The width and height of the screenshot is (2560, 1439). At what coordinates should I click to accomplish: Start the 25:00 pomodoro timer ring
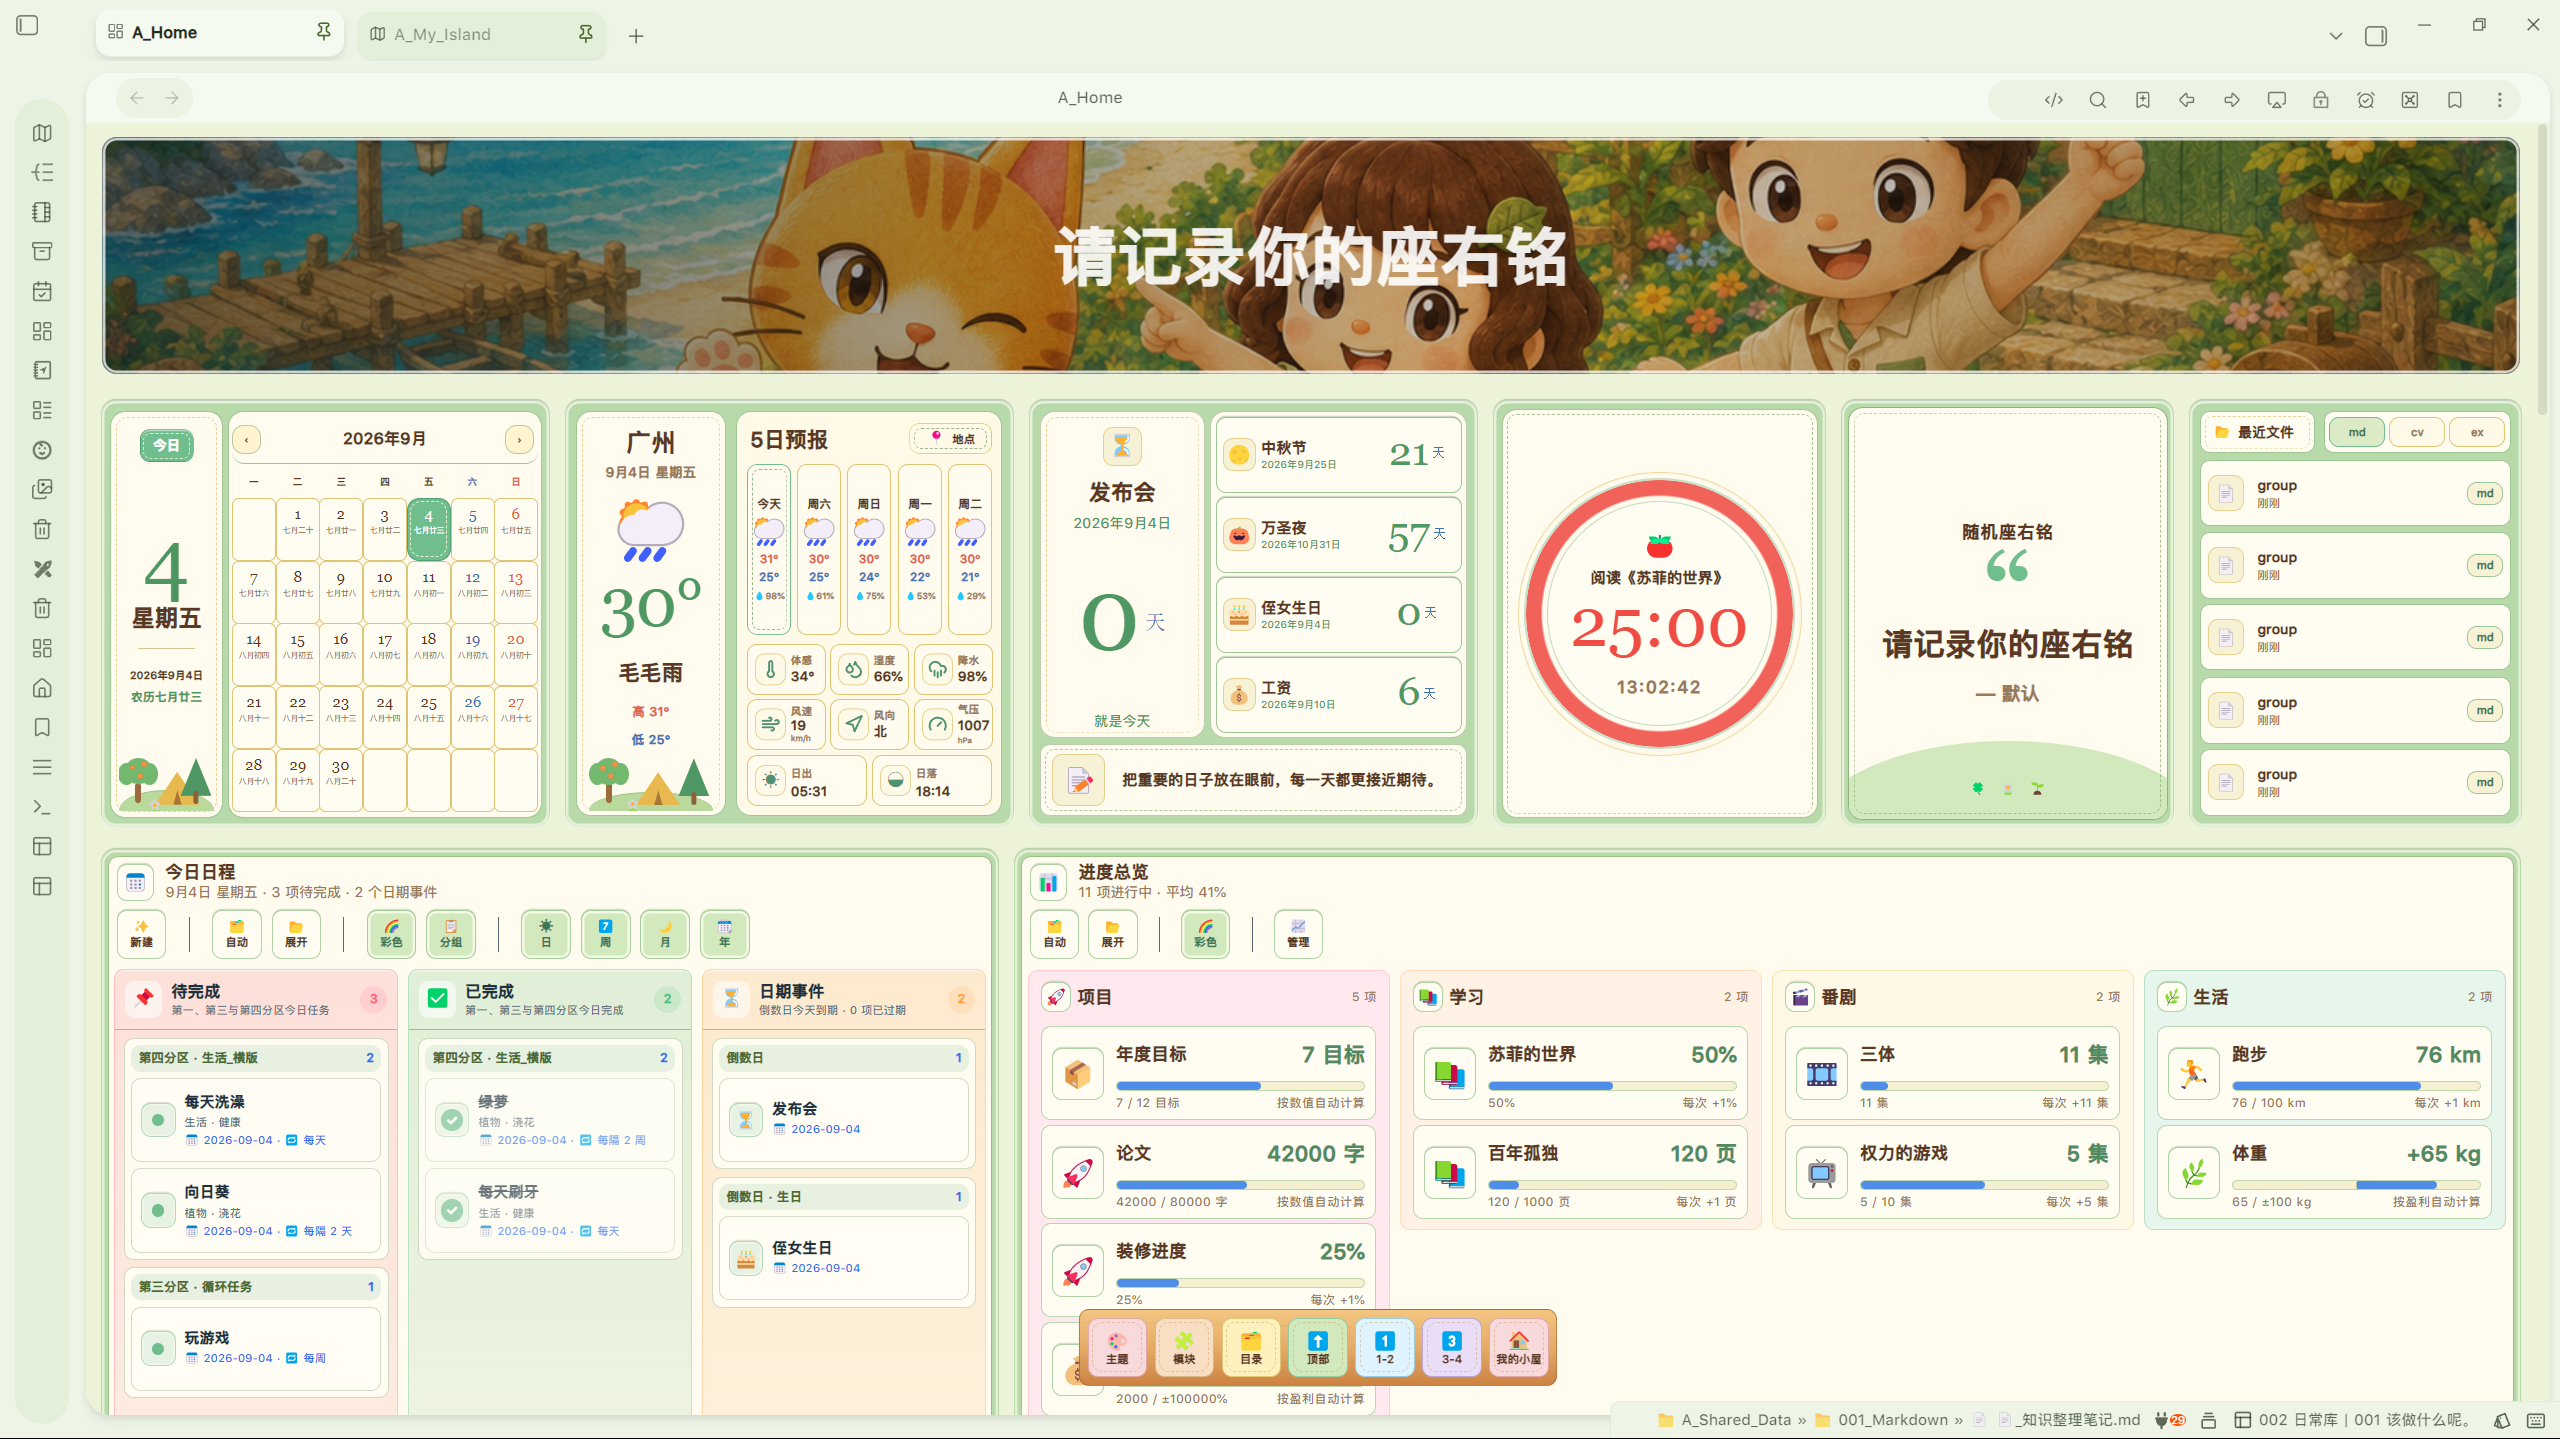[1659, 614]
